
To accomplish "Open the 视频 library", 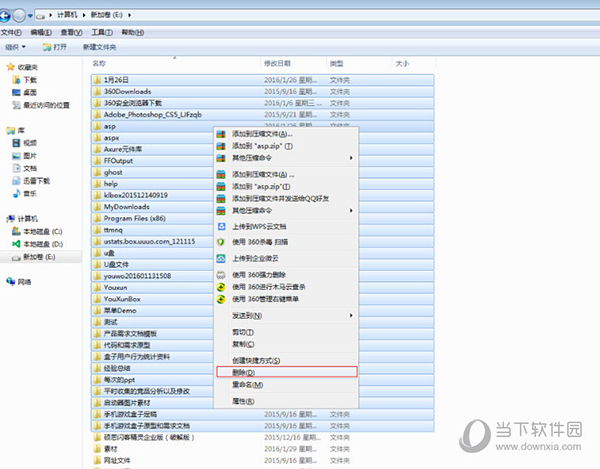I will click(x=25, y=143).
